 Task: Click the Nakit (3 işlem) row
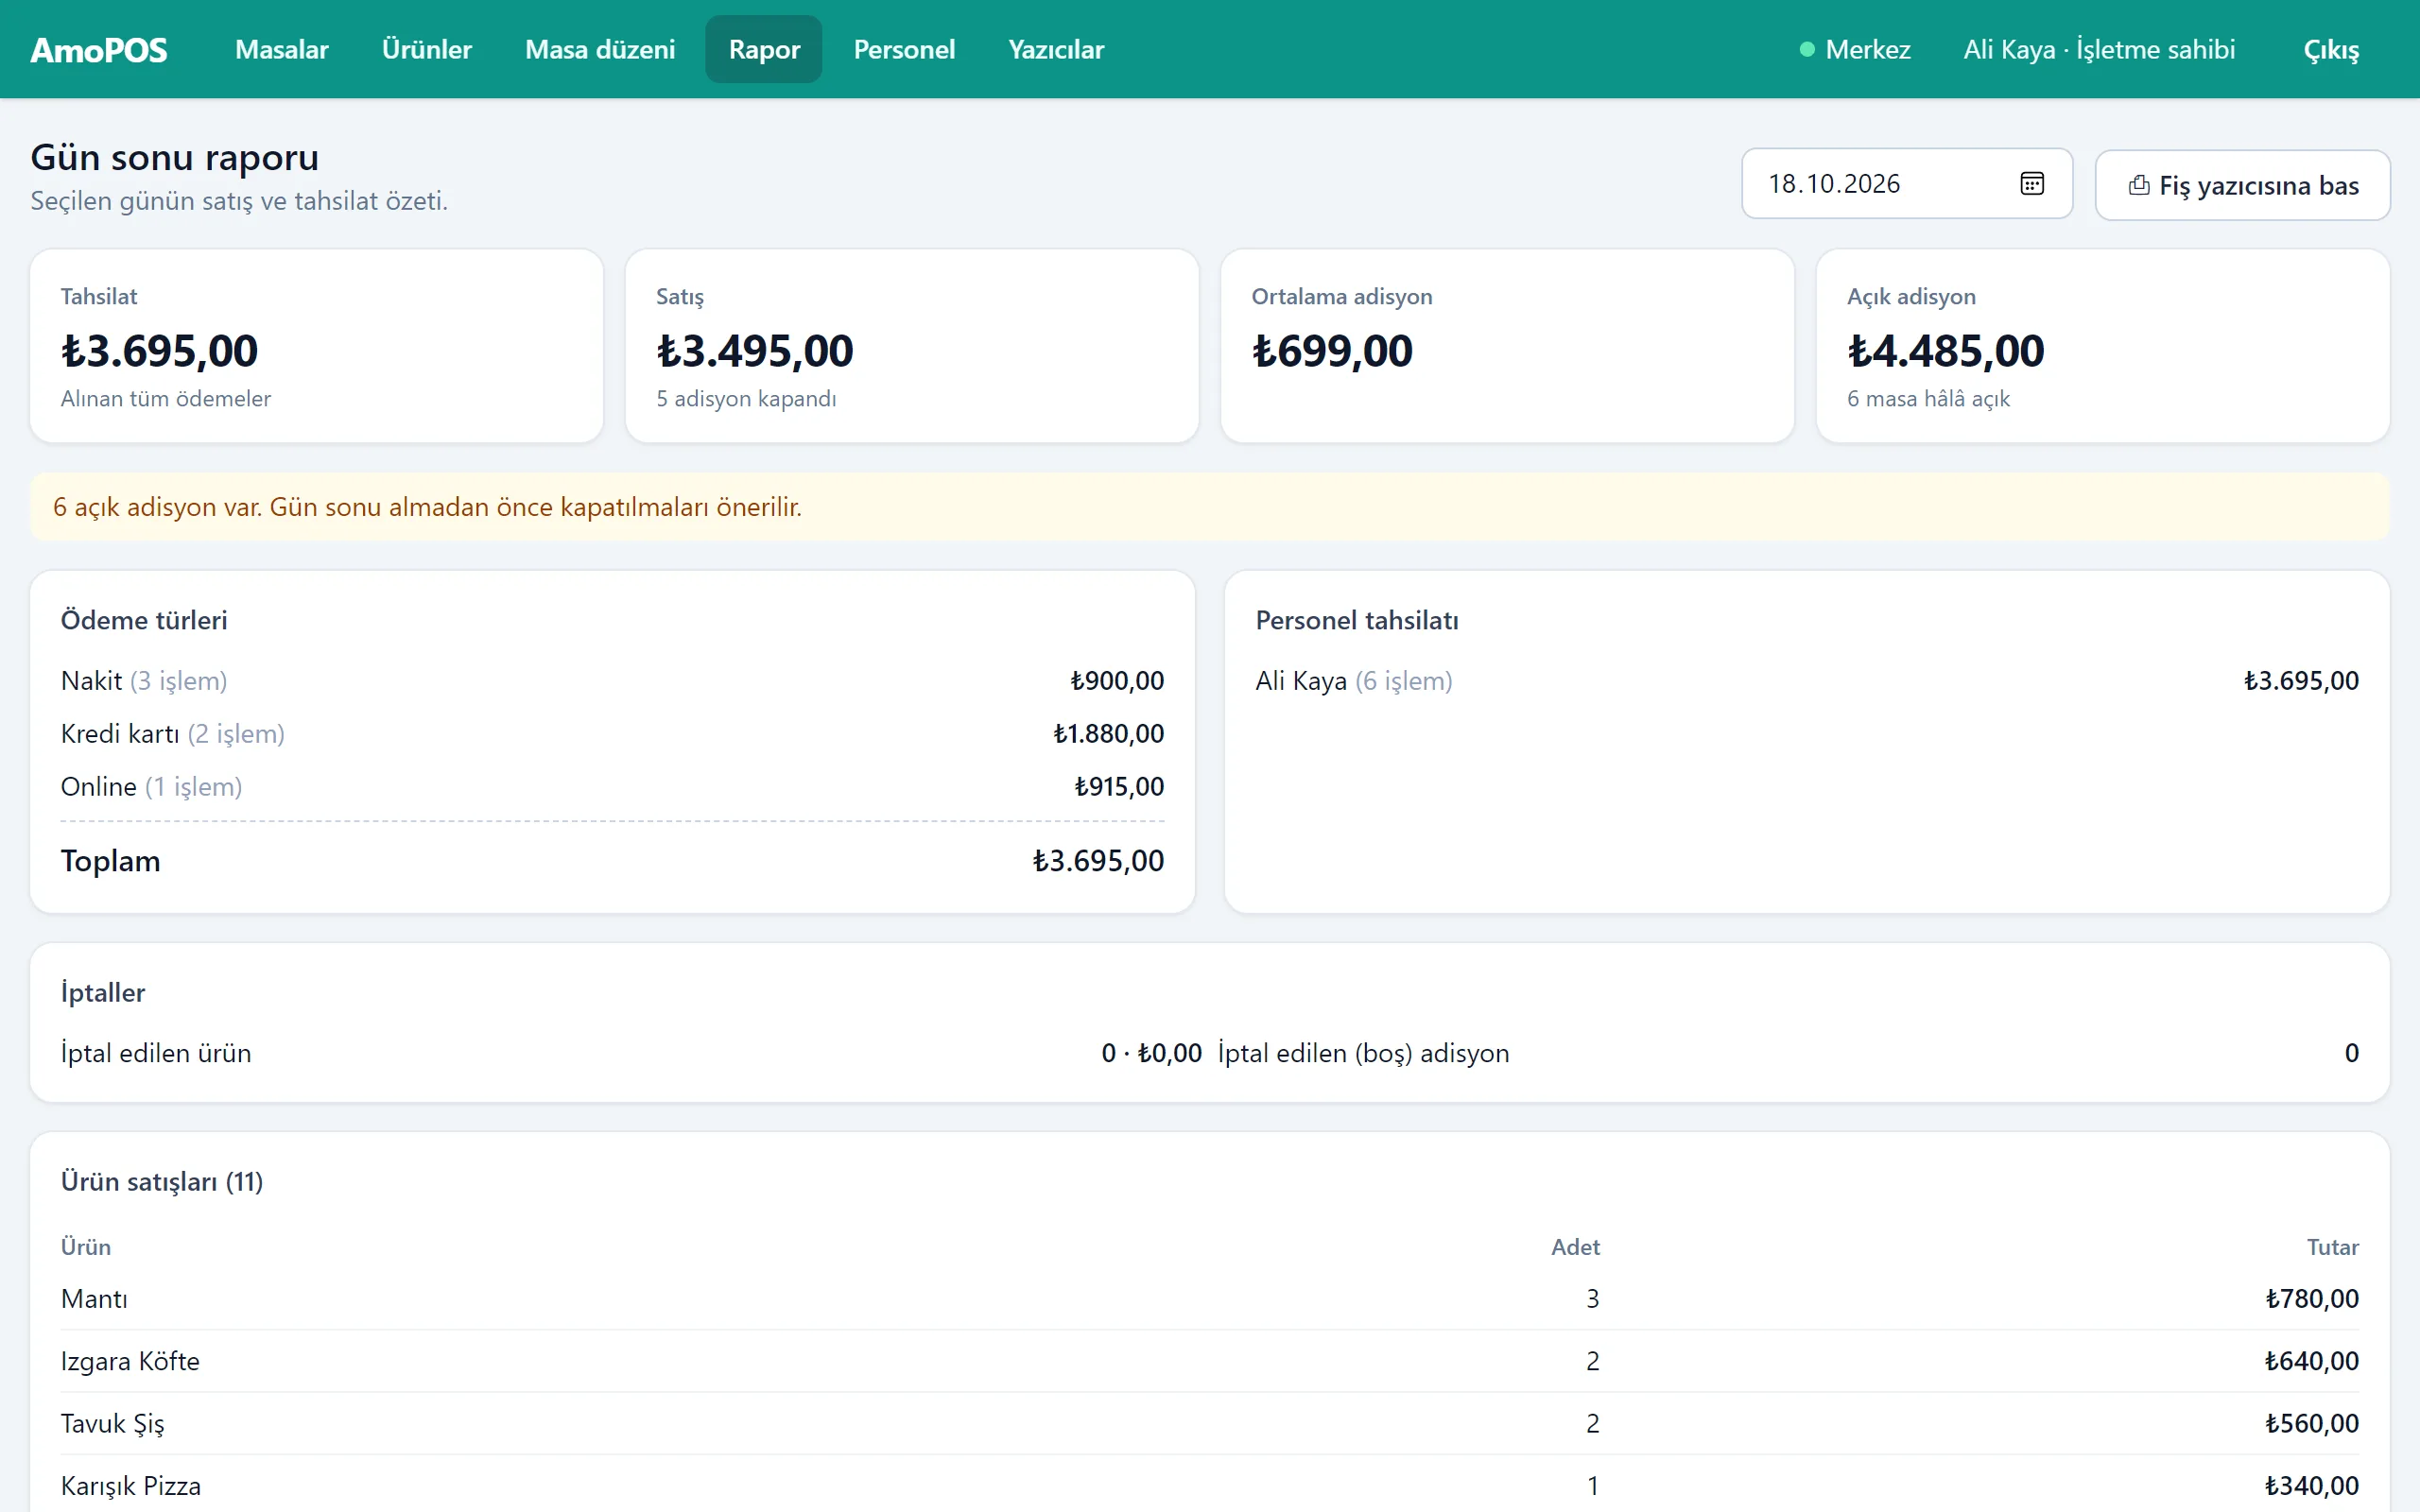pyautogui.click(x=612, y=681)
